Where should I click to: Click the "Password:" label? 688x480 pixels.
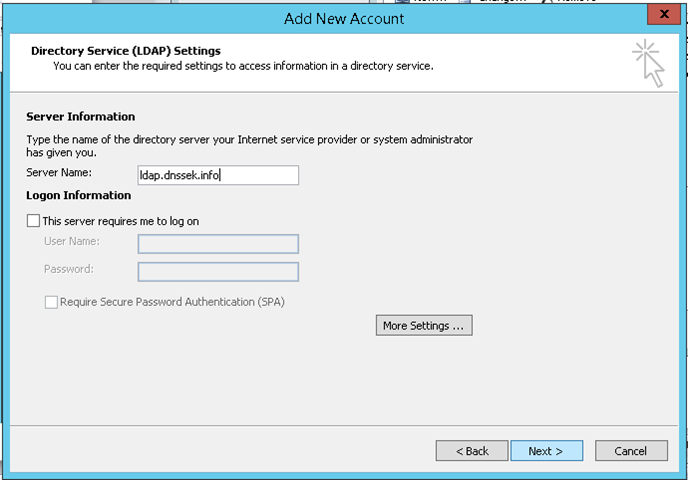[68, 269]
